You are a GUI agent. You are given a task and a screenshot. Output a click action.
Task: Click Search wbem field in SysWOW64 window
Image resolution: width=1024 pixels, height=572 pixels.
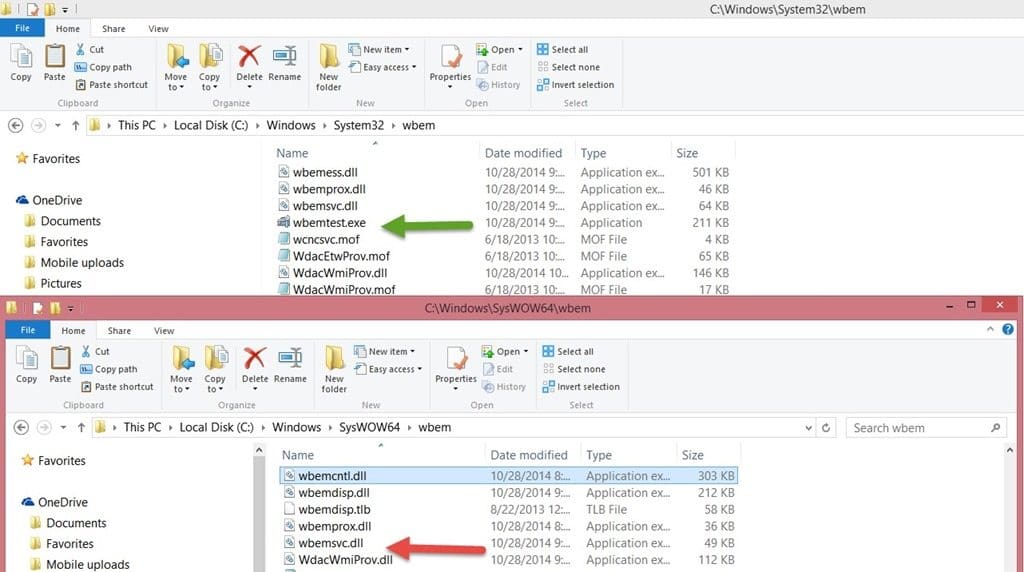[x=926, y=428]
